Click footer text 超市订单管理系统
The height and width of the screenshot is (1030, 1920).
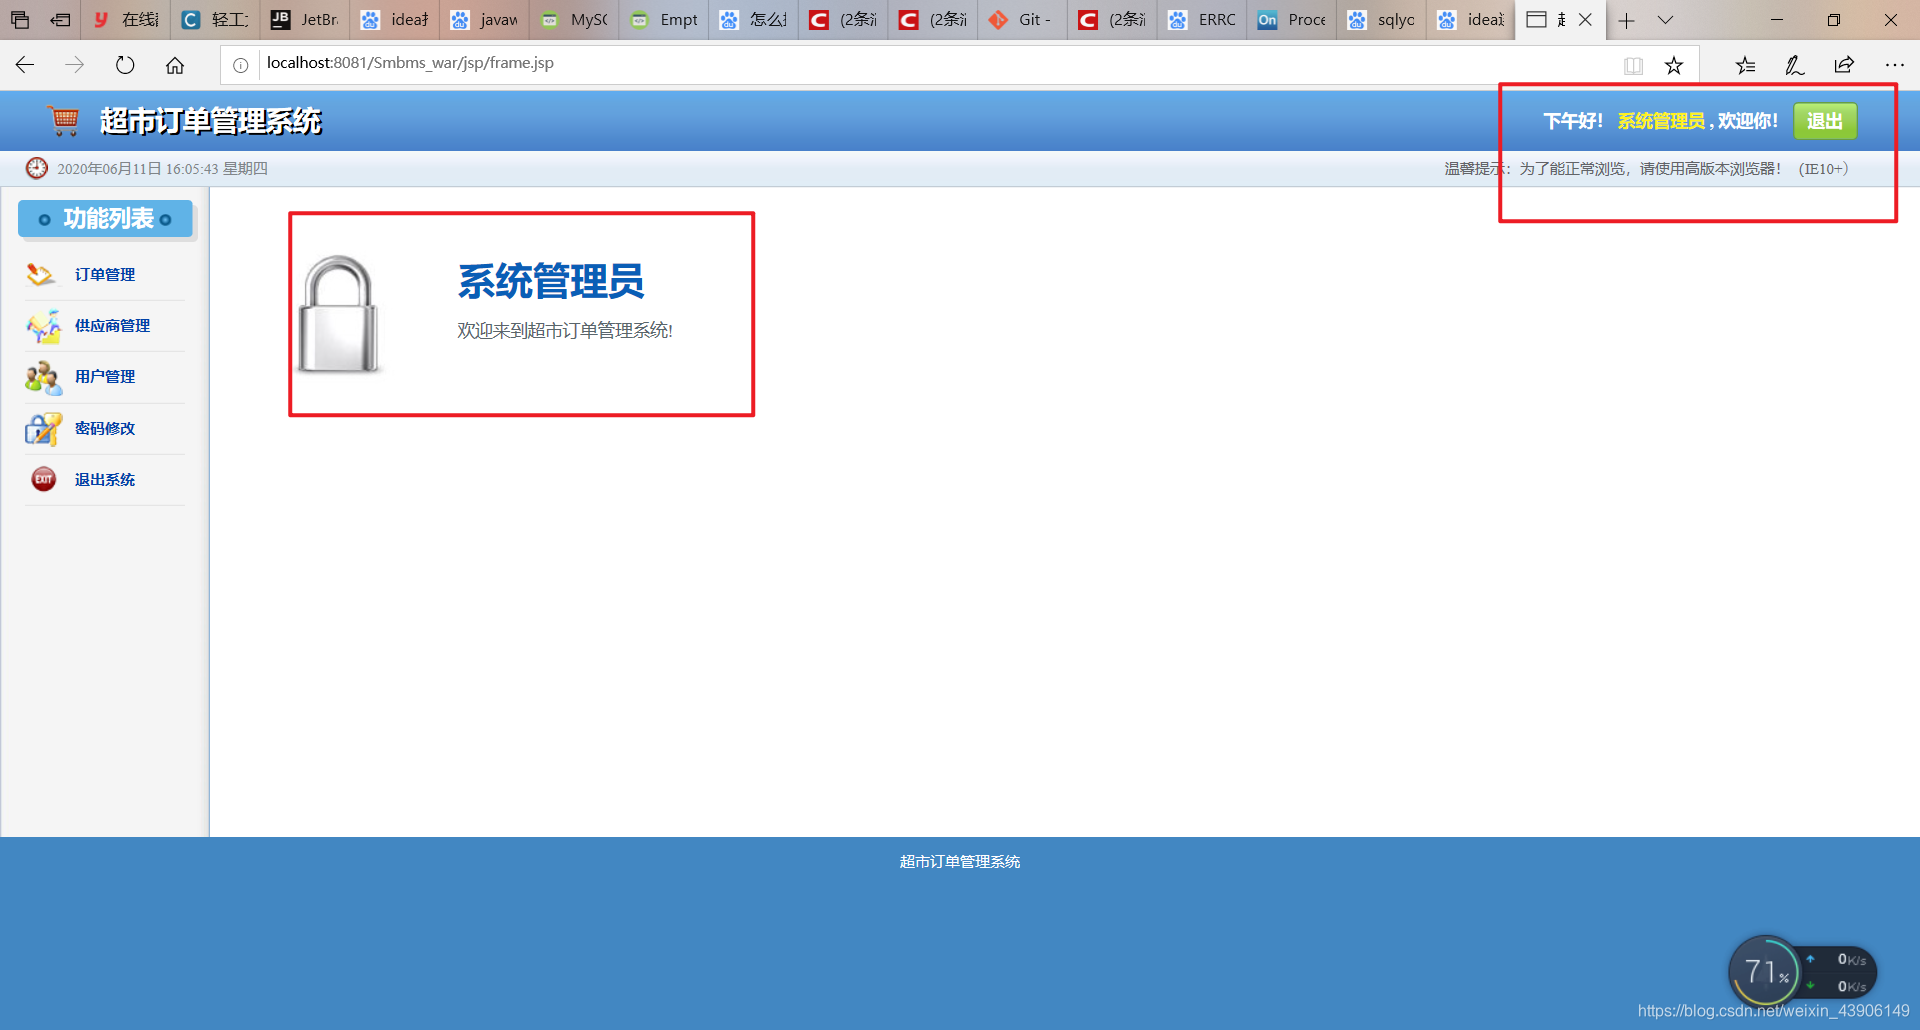(960, 861)
